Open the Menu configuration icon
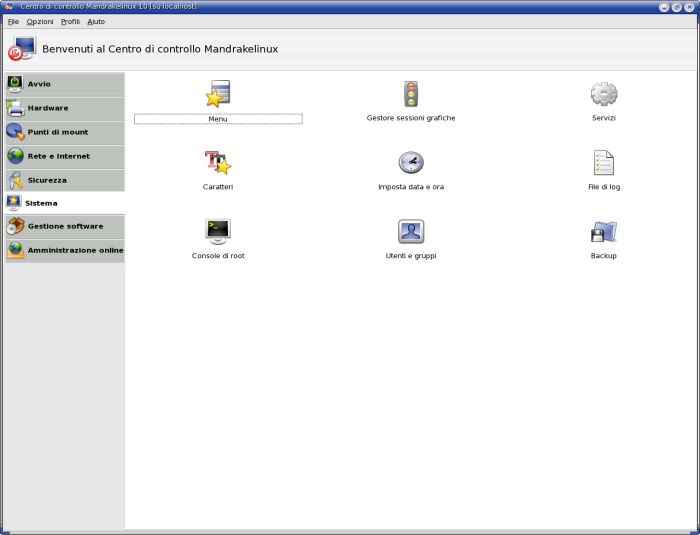The height and width of the screenshot is (535, 700). [x=218, y=94]
